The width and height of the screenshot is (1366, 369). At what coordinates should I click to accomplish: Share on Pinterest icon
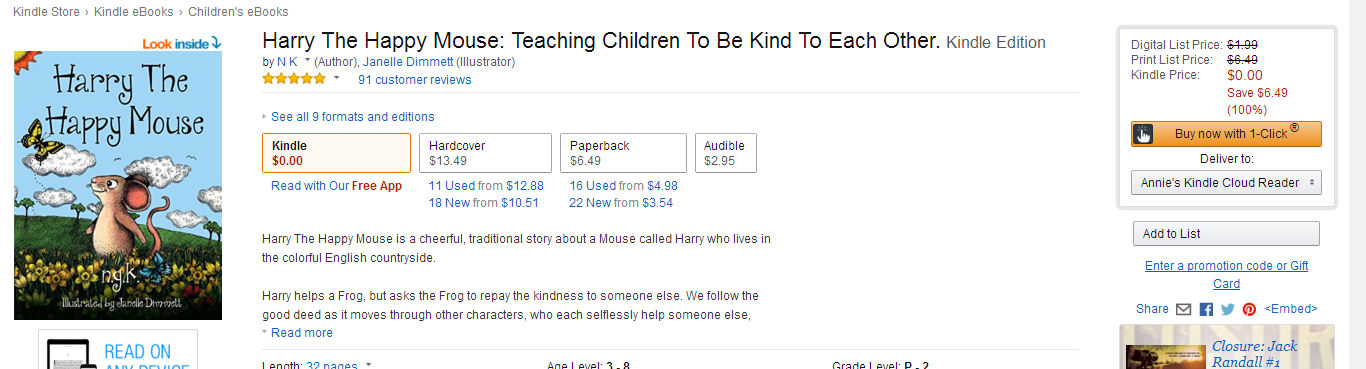tap(1249, 309)
